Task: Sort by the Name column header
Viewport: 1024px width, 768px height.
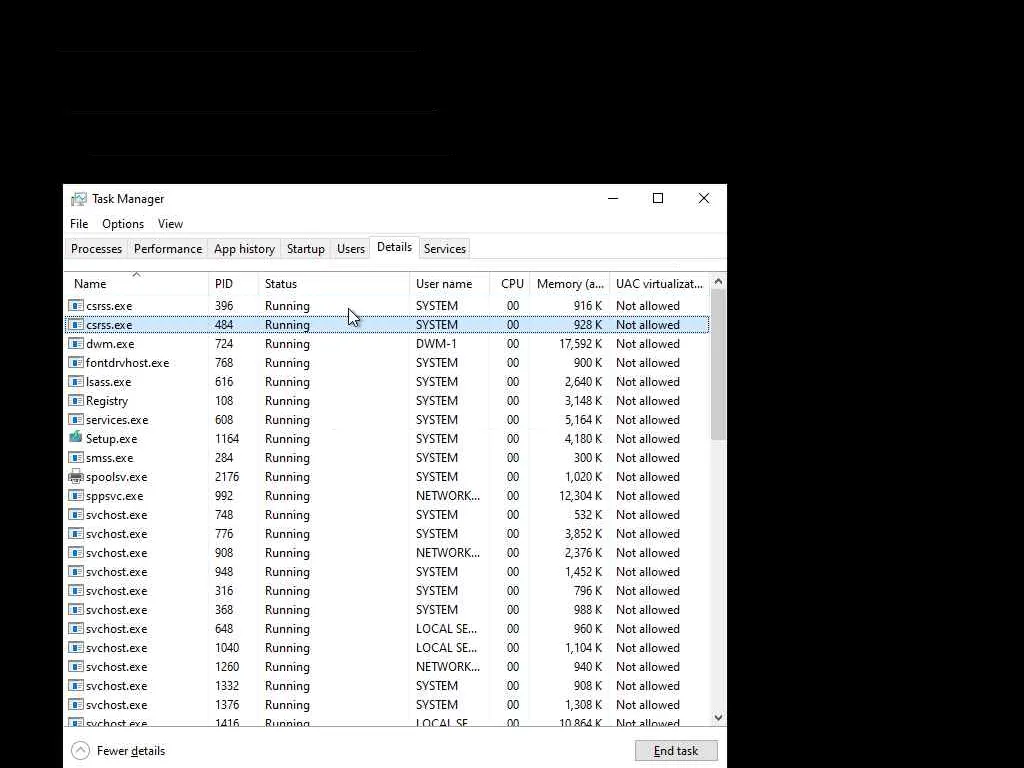Action: 136,283
